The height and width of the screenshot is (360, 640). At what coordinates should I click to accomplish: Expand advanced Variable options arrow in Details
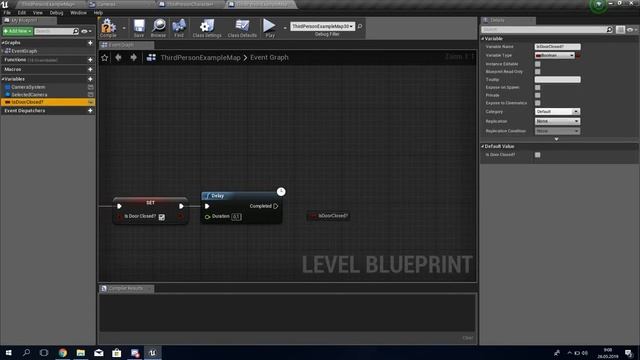coord(556,139)
